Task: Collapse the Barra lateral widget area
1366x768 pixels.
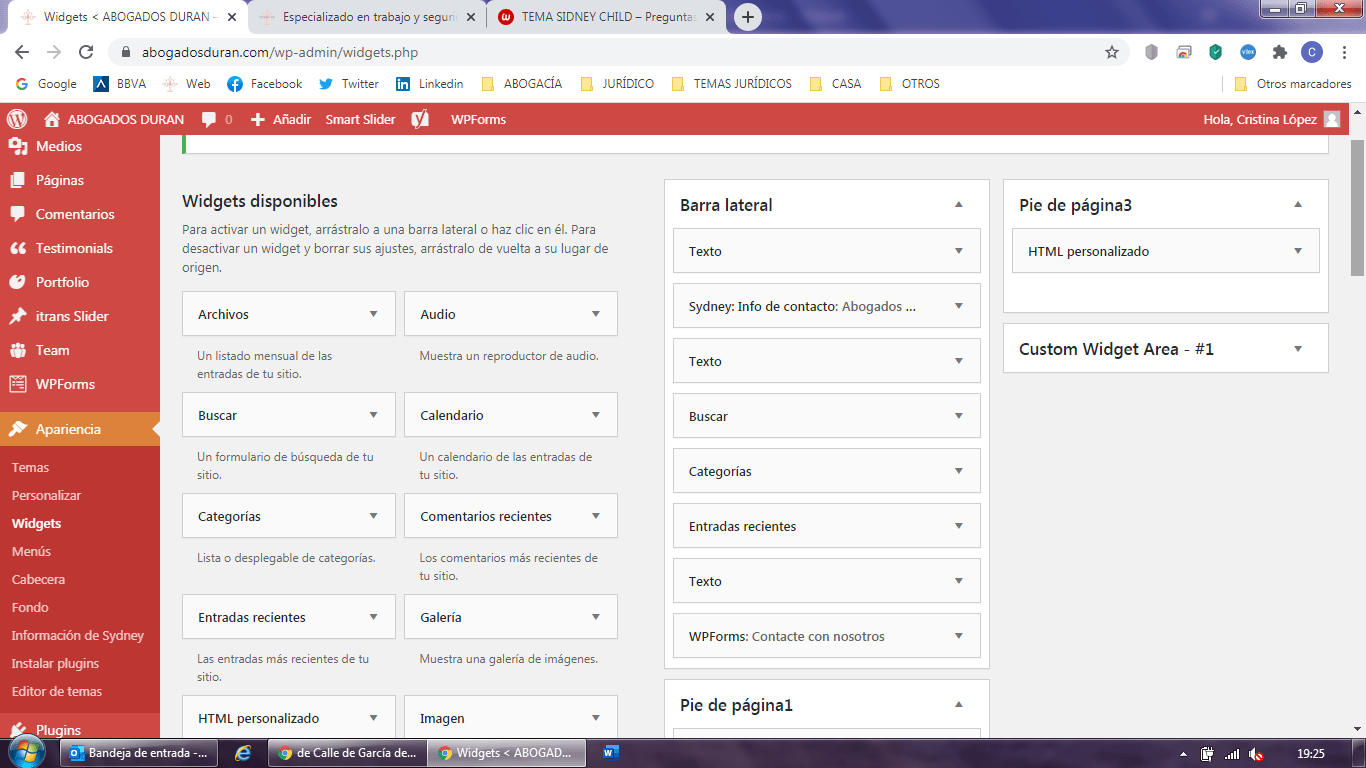Action: [958, 204]
